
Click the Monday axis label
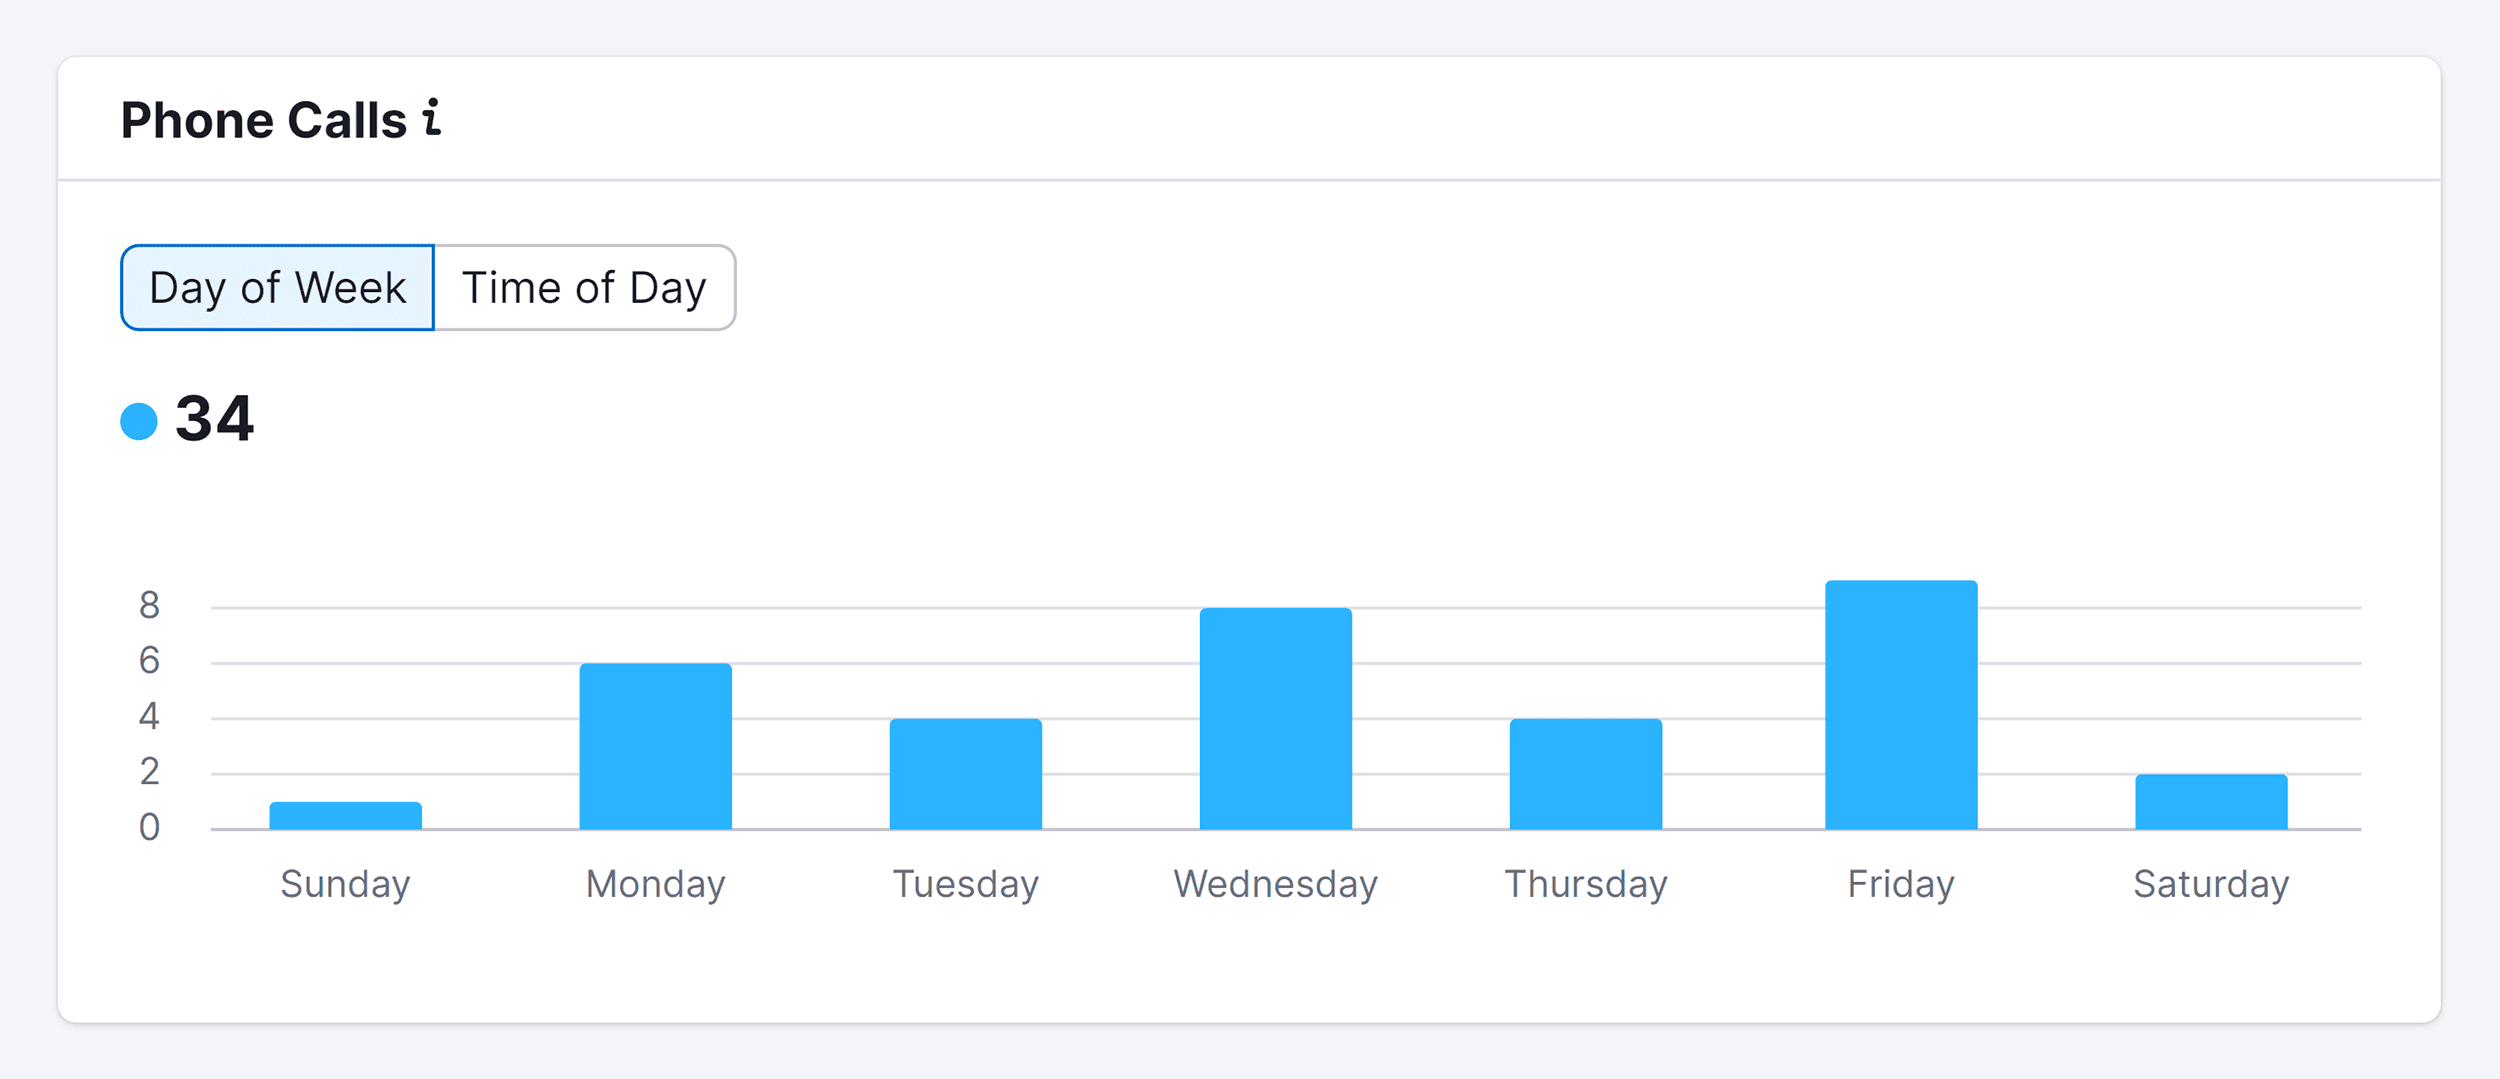point(655,884)
